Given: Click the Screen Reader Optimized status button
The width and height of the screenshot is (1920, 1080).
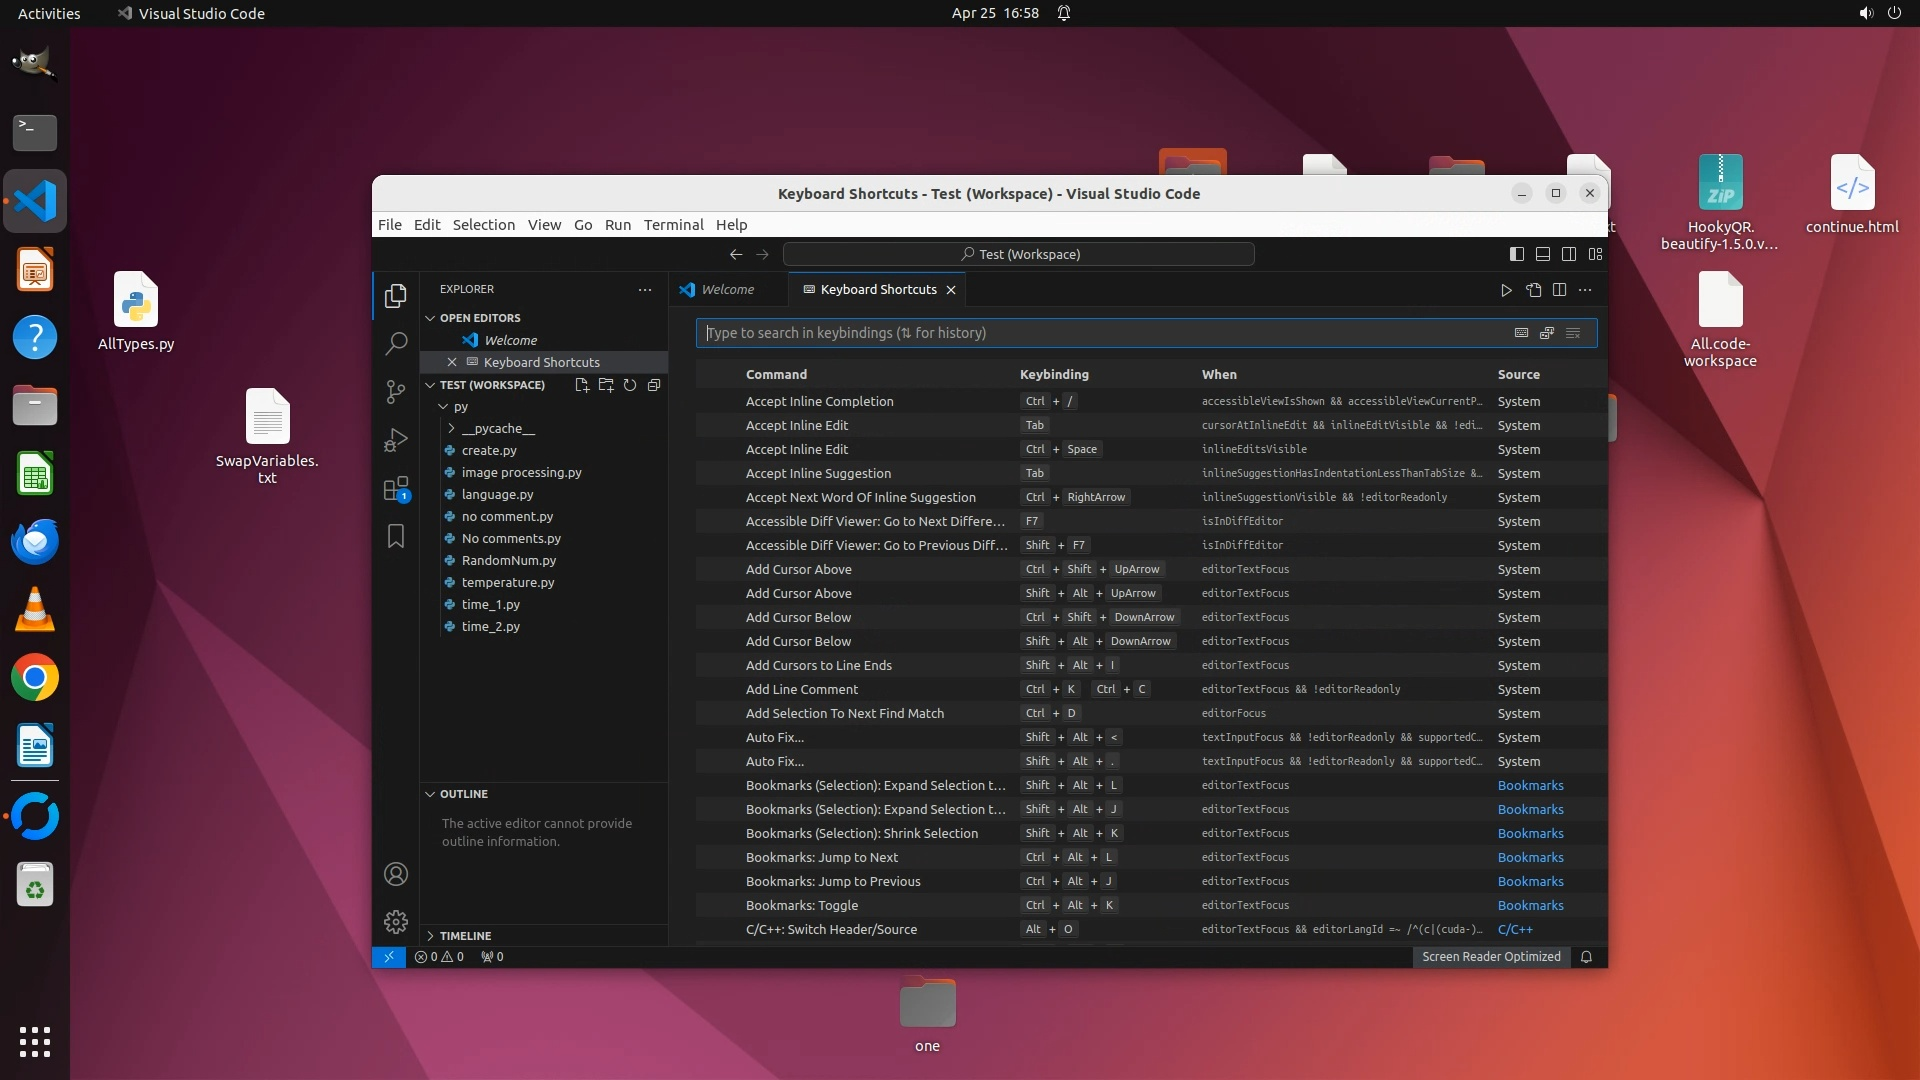Looking at the screenshot, I should tap(1491, 957).
